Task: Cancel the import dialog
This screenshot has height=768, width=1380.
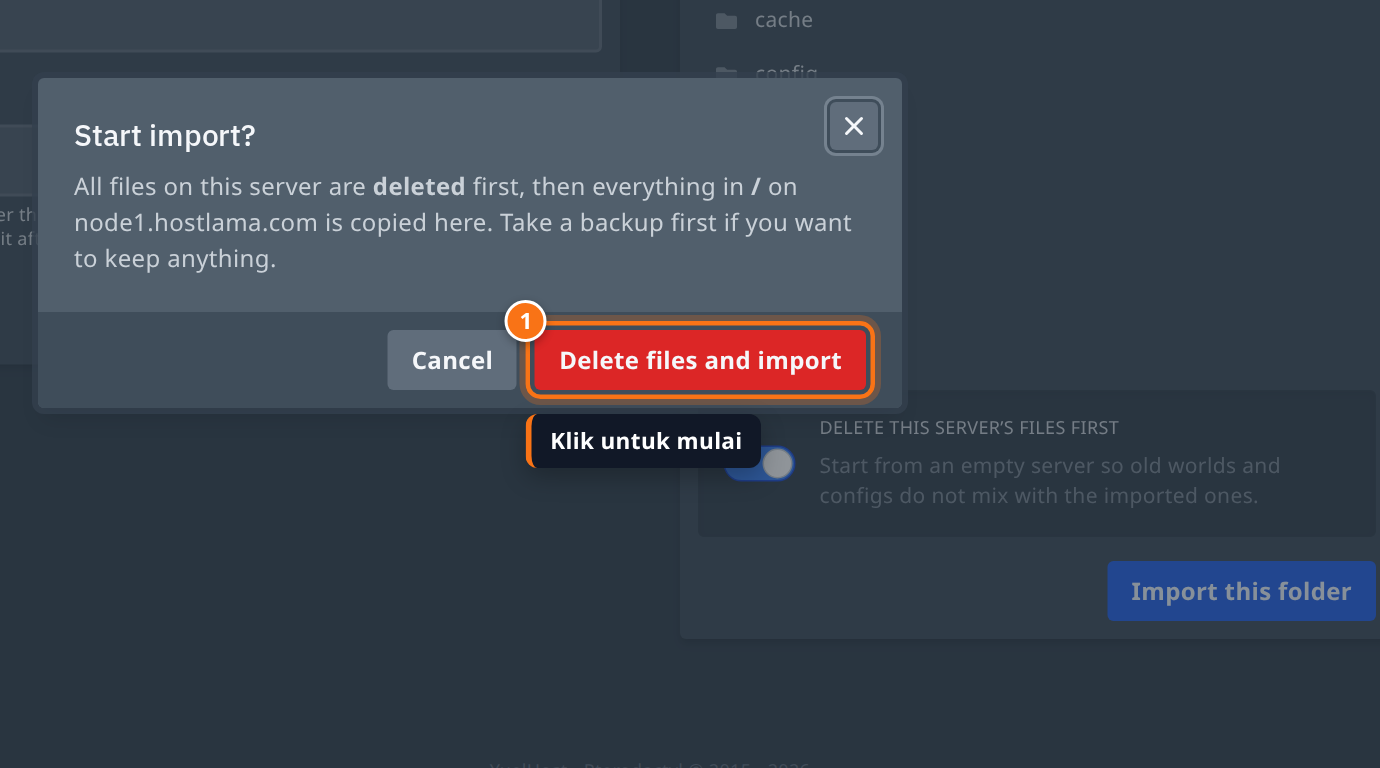Action: click(x=452, y=360)
